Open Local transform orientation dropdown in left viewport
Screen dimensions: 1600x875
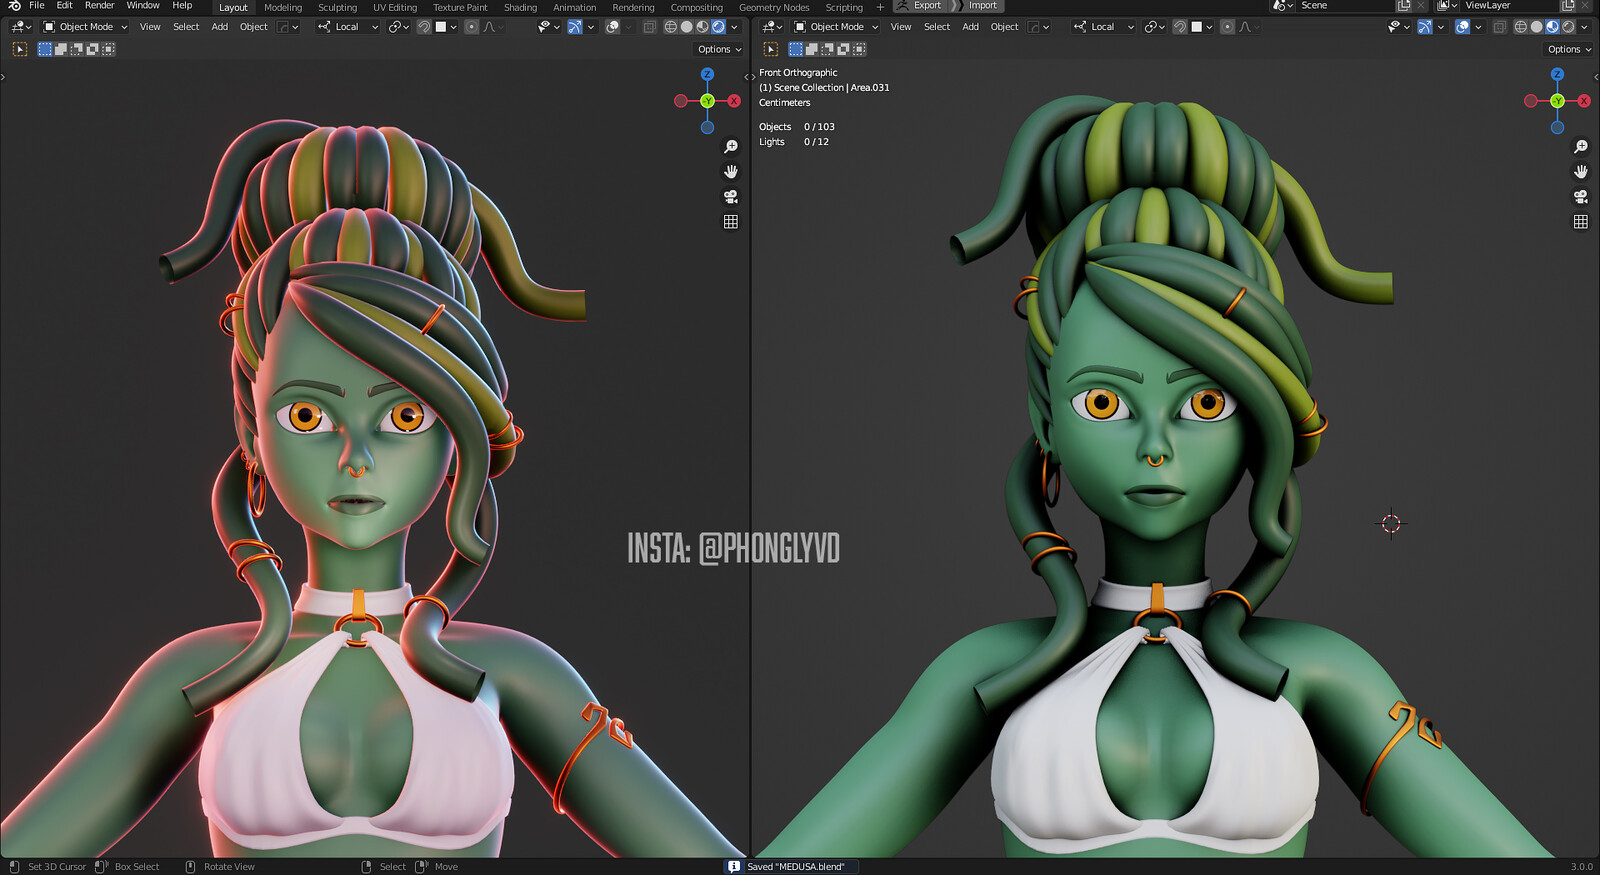[x=348, y=27]
